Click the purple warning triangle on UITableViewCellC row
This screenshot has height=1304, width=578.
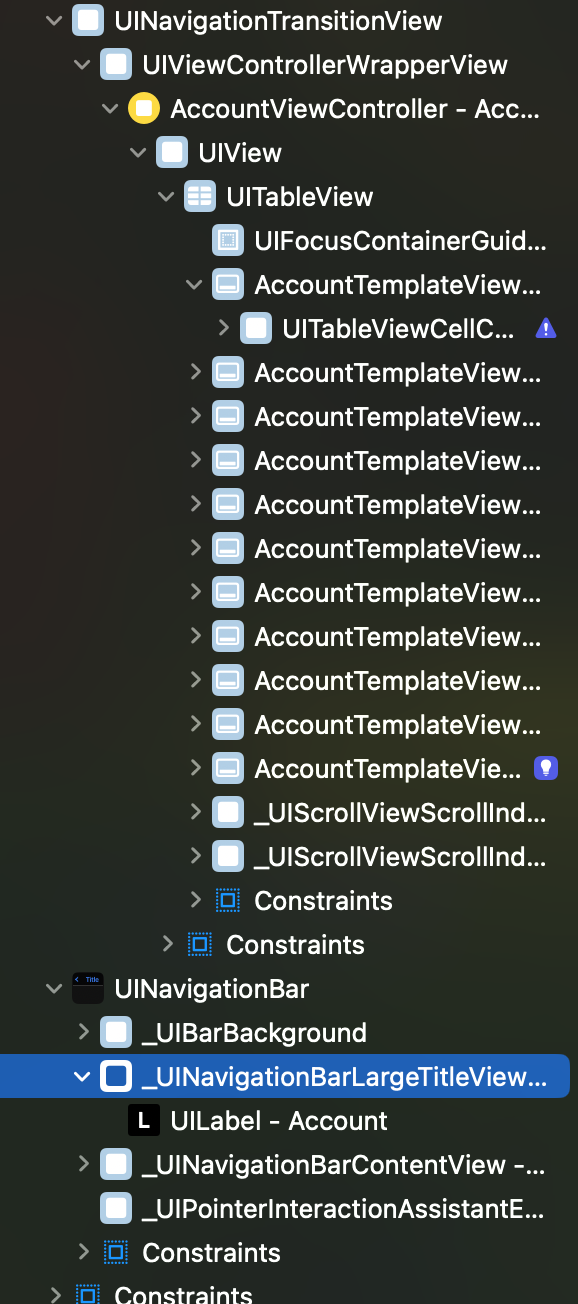546,328
